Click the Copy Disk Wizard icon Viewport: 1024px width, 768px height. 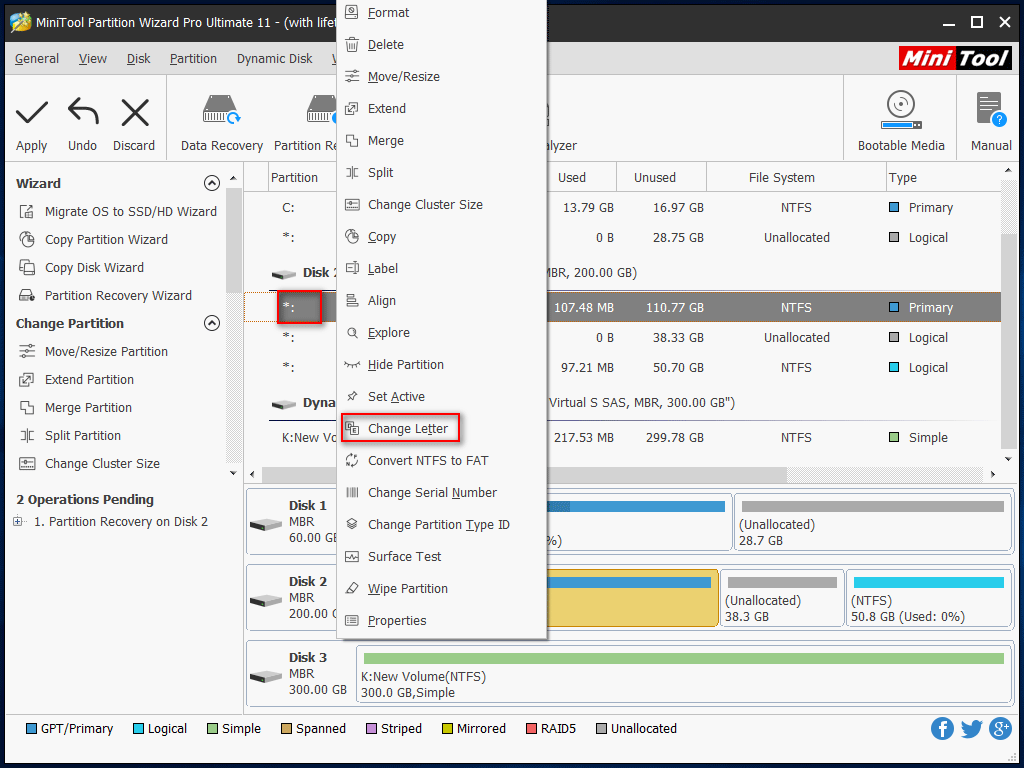(27, 268)
